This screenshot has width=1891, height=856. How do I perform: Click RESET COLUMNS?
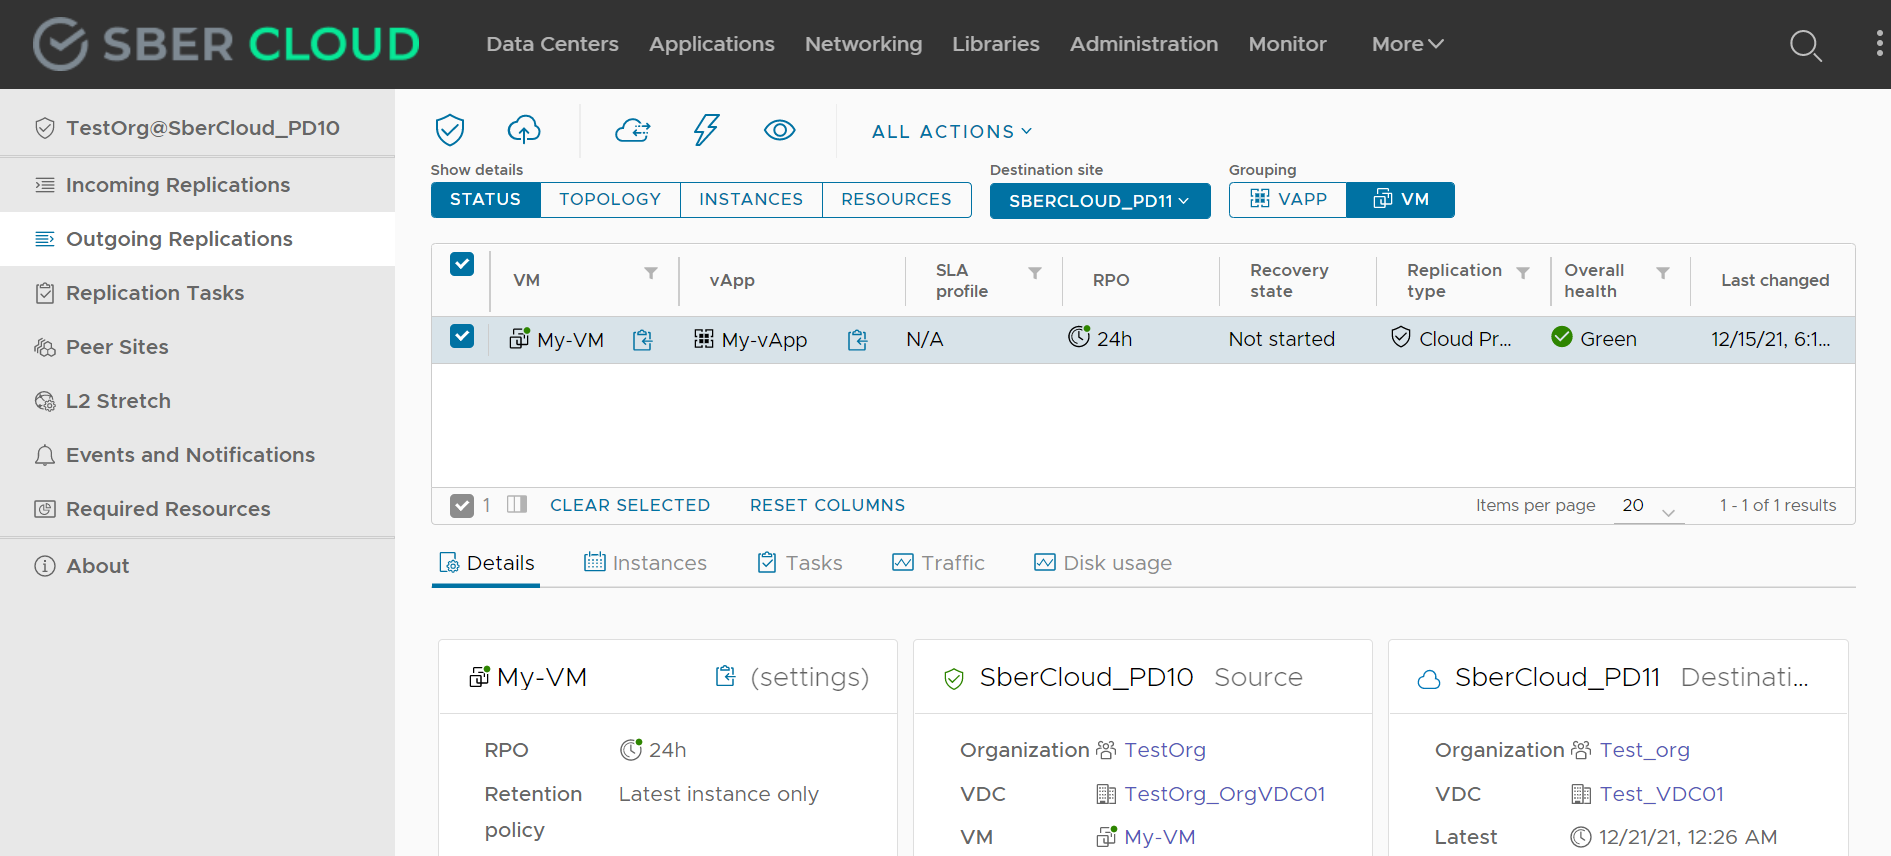pyautogui.click(x=827, y=505)
